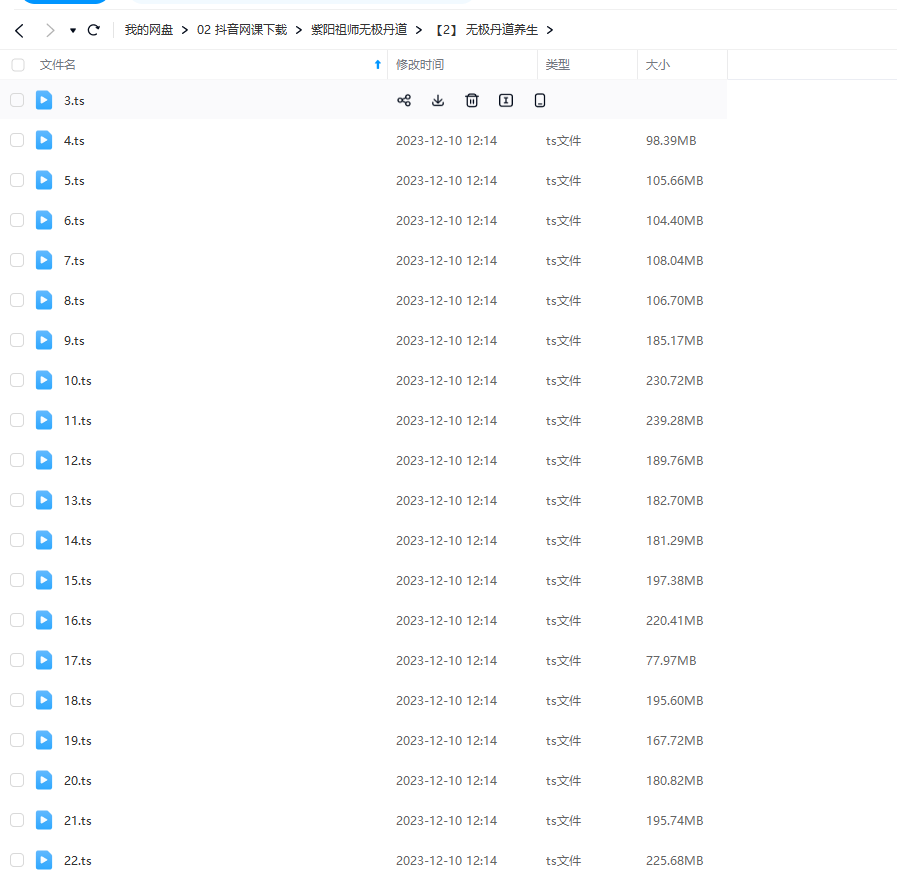Check the box for 10.ts
This screenshot has width=897, height=890.
click(17, 380)
